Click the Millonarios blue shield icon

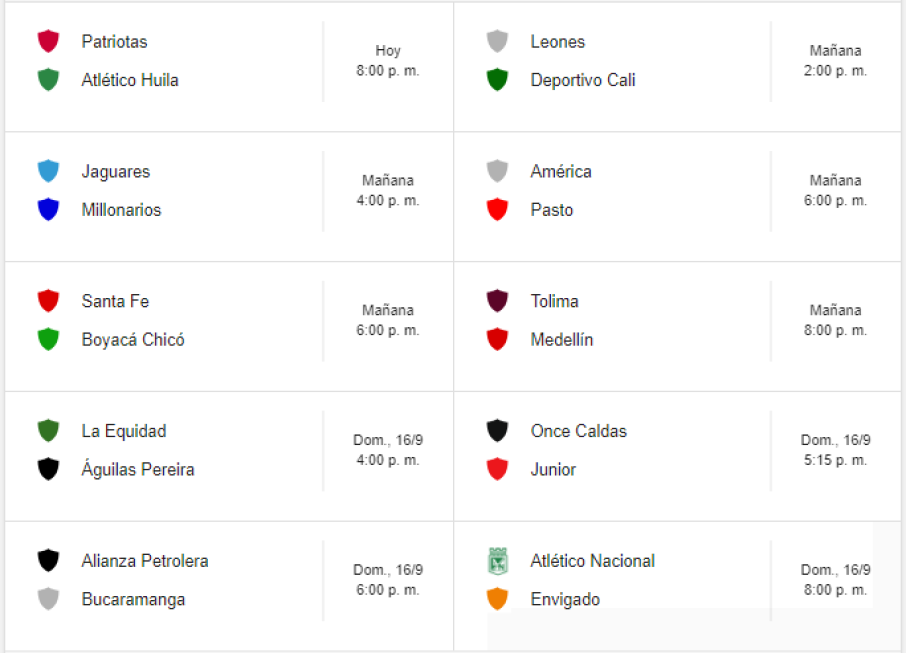pyautogui.click(x=48, y=210)
